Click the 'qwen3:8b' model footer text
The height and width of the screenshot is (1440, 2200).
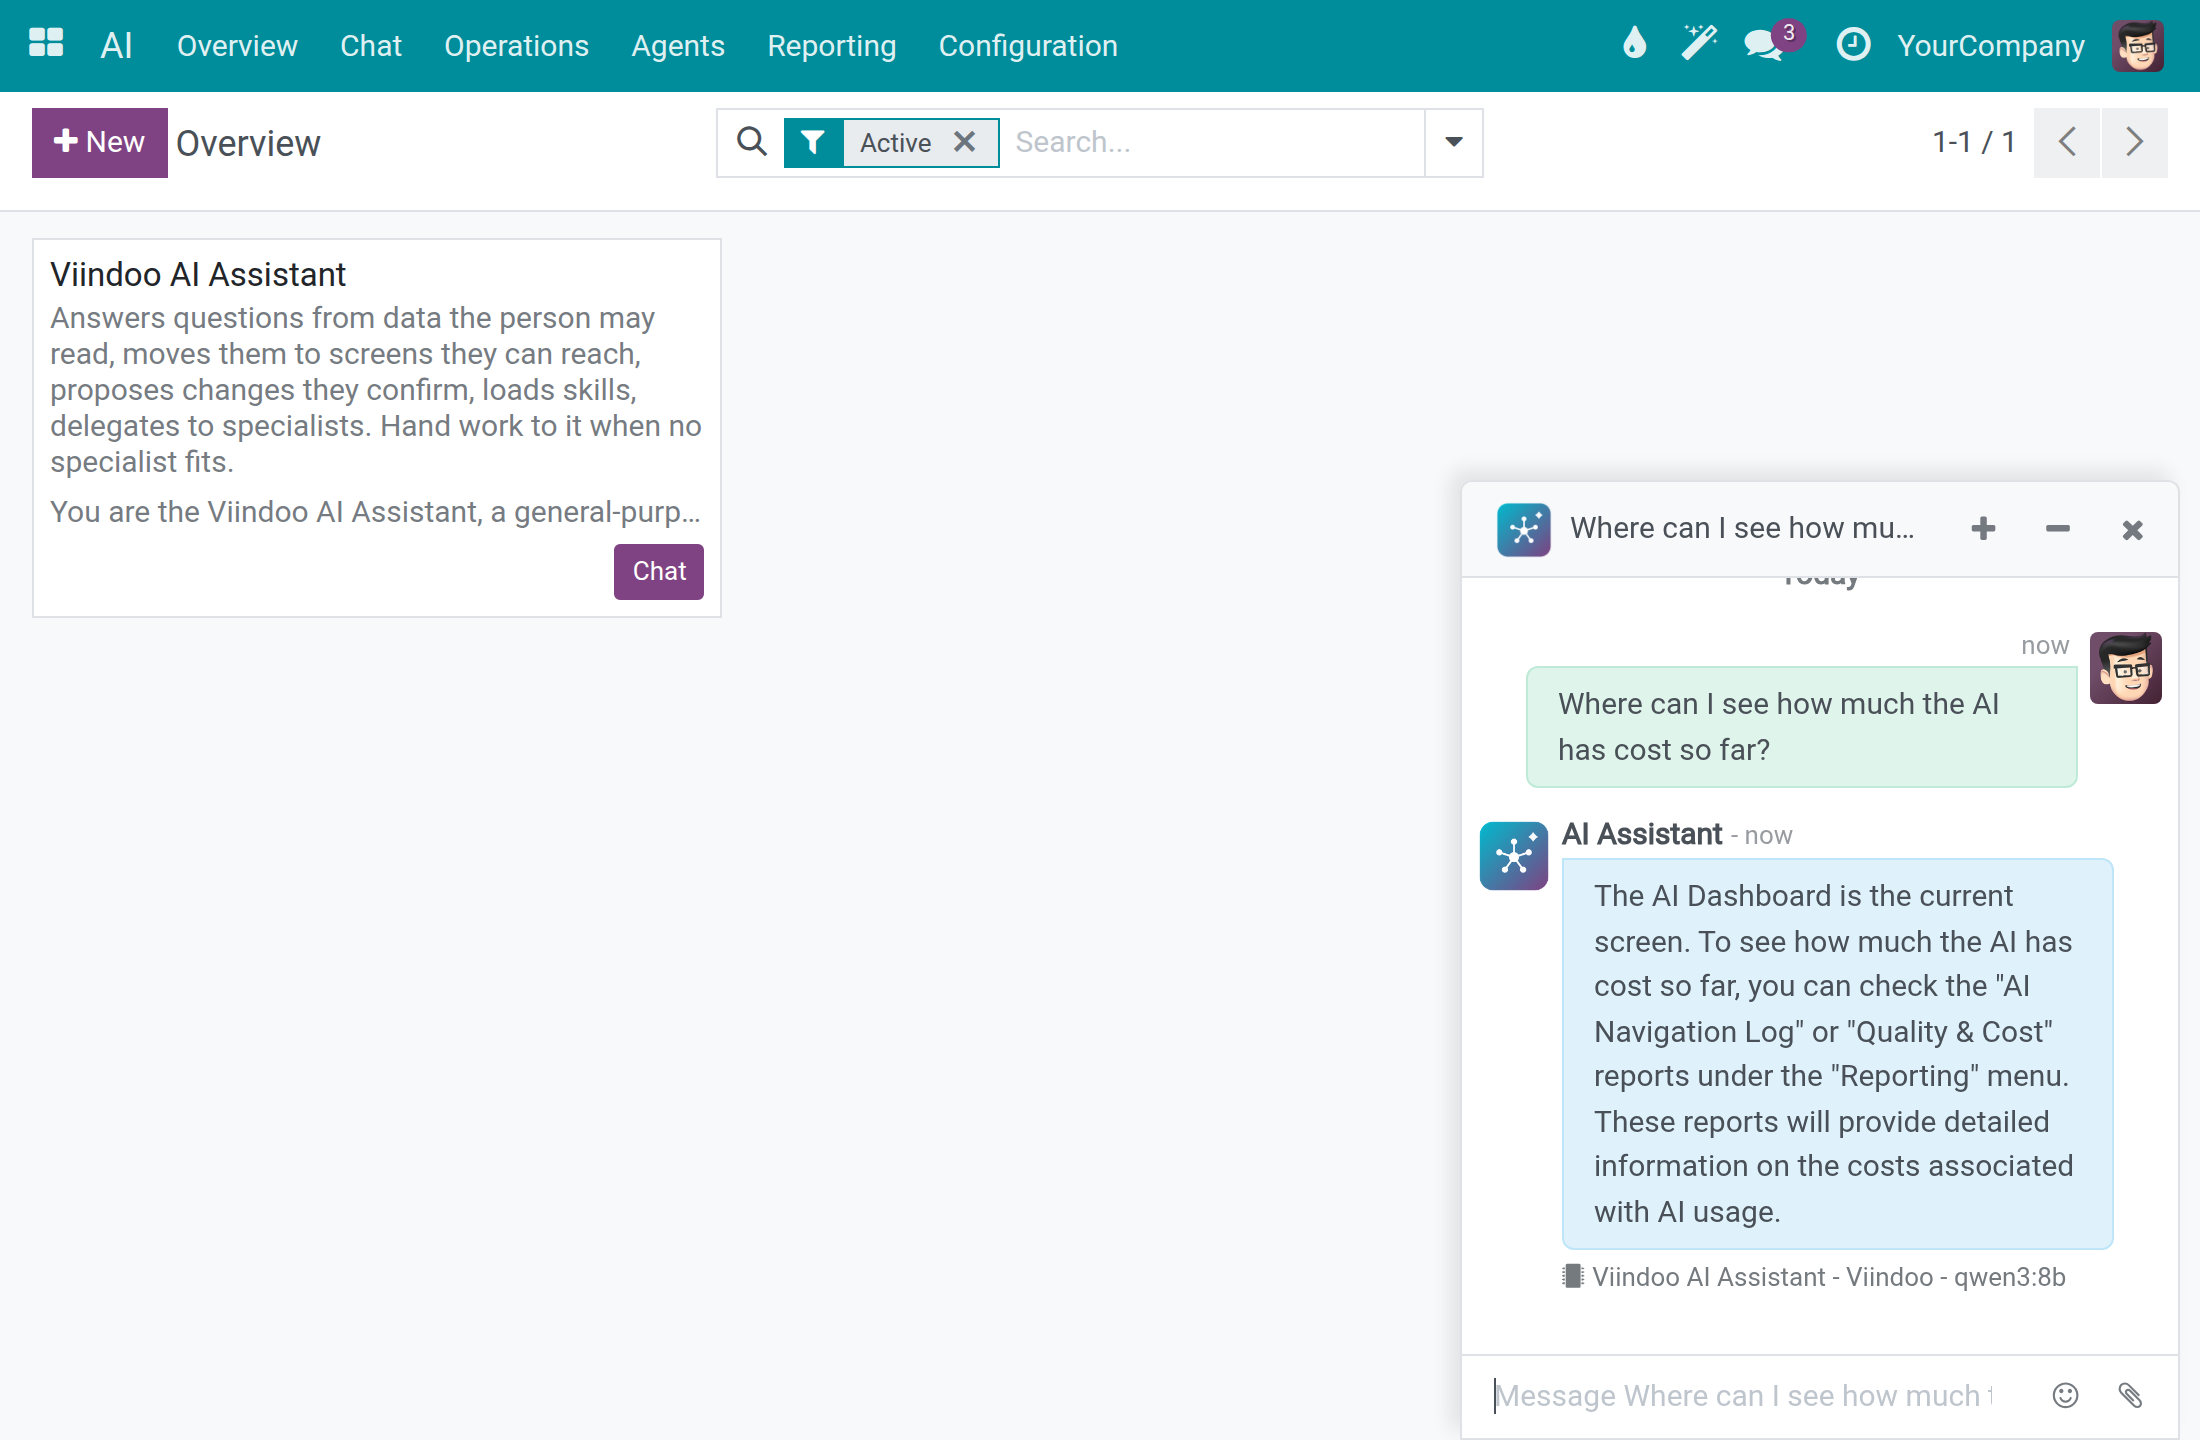(2010, 1277)
